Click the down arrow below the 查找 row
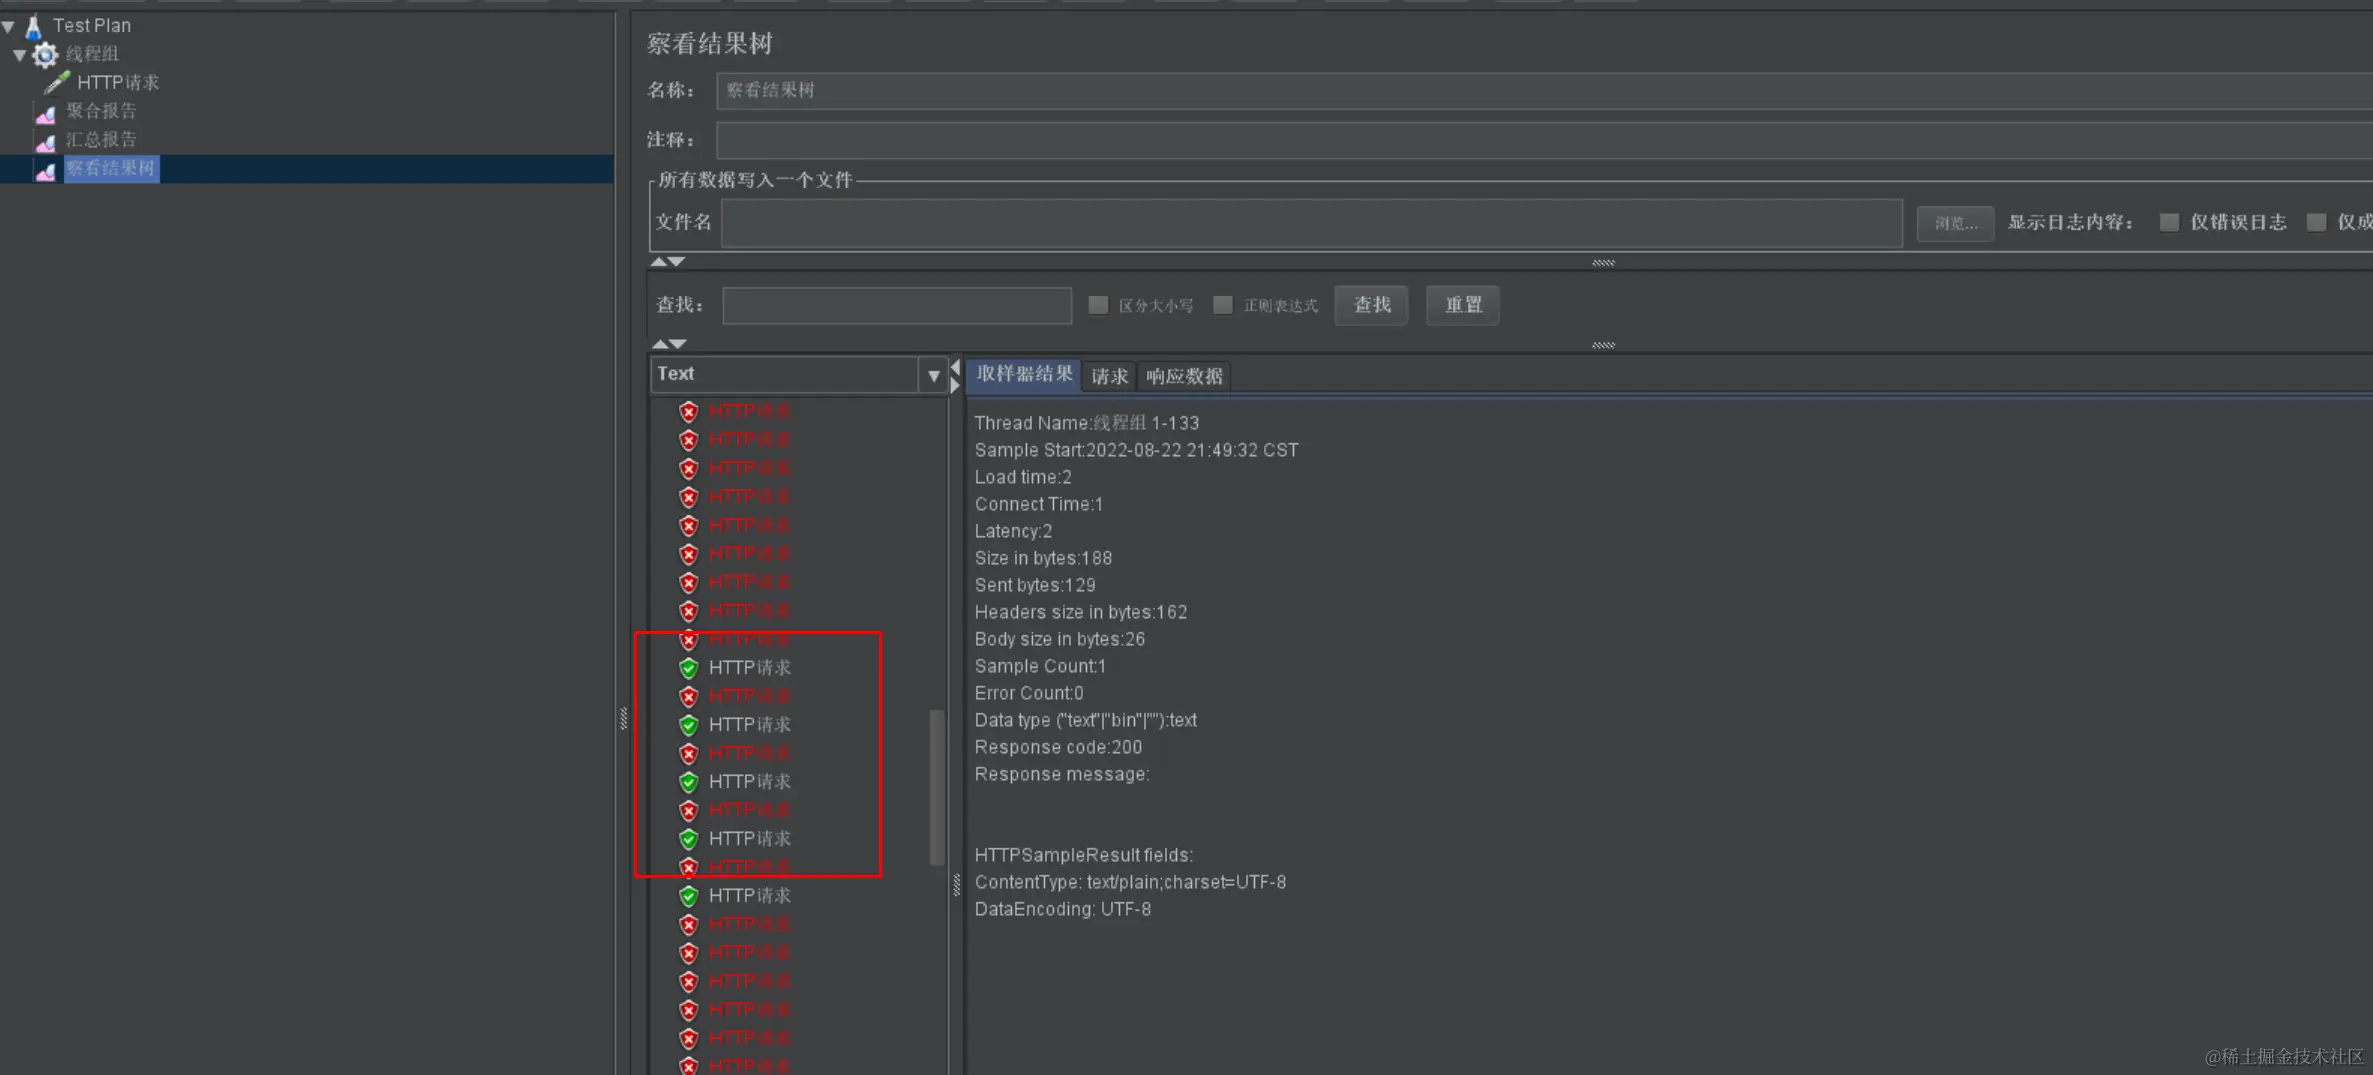Screen dimensions: 2373x1075 pos(677,344)
